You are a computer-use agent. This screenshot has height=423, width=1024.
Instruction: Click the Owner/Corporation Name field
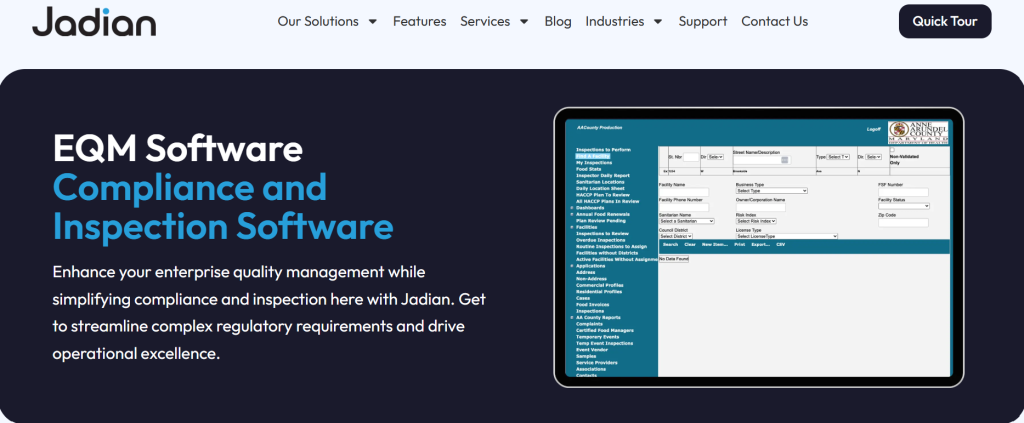click(x=761, y=208)
